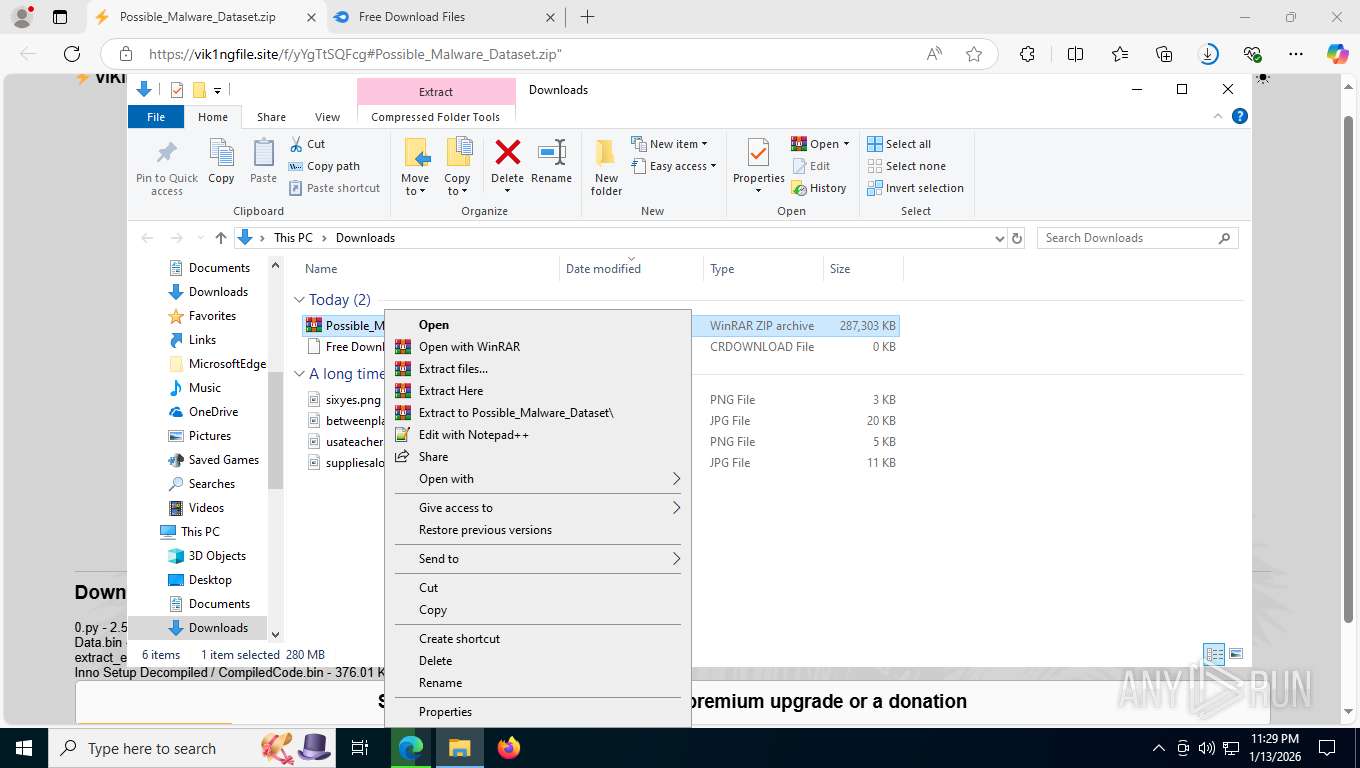This screenshot has width=1360, height=768.
Task: Open the address bar history dropdown
Action: pos(1000,238)
